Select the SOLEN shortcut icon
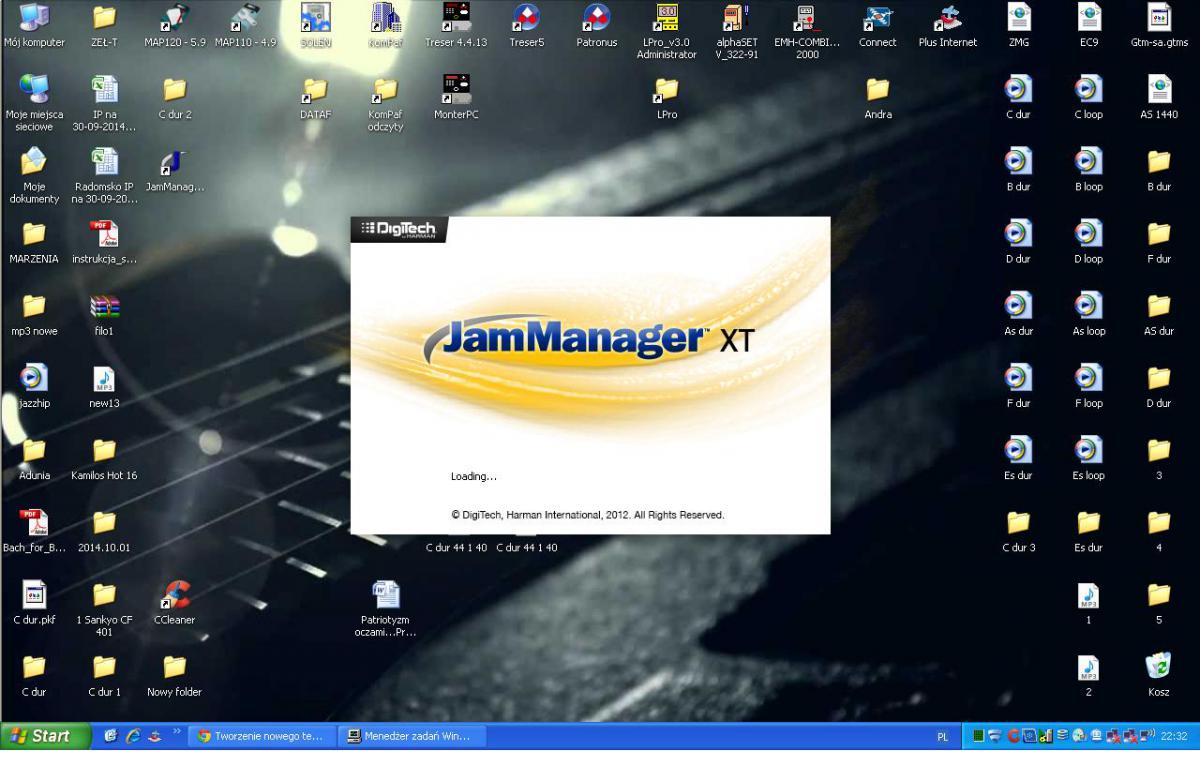Image resolution: width=1200 pixels, height=781 pixels. click(316, 26)
